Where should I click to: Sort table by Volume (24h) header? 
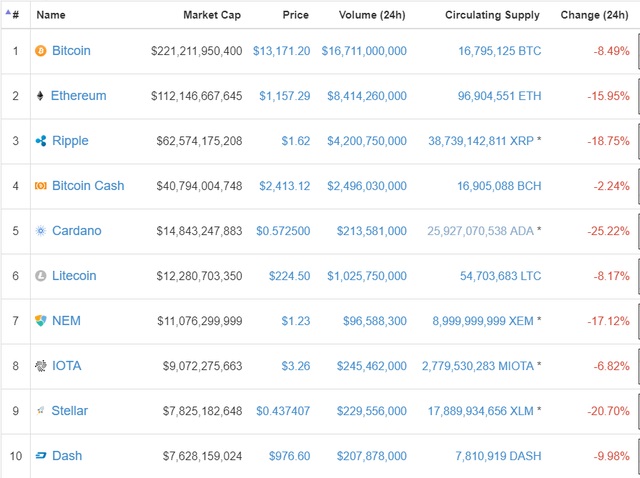[x=372, y=15]
